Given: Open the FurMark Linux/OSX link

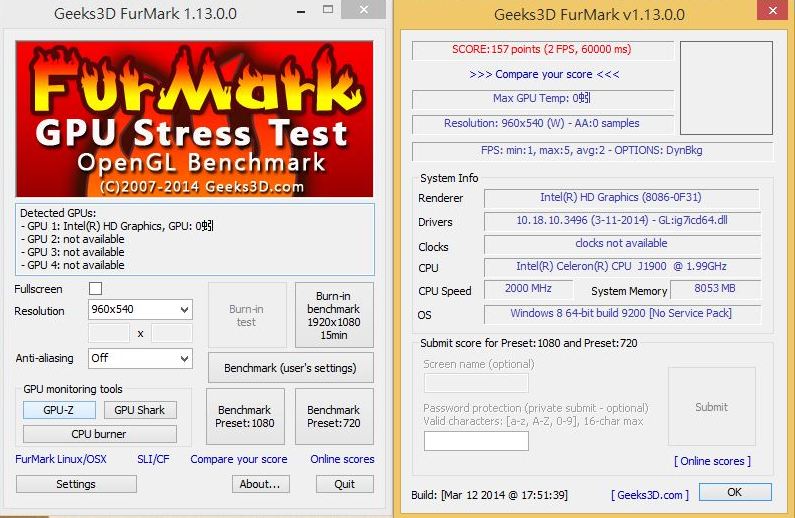Looking at the screenshot, I should pyautogui.click(x=61, y=459).
